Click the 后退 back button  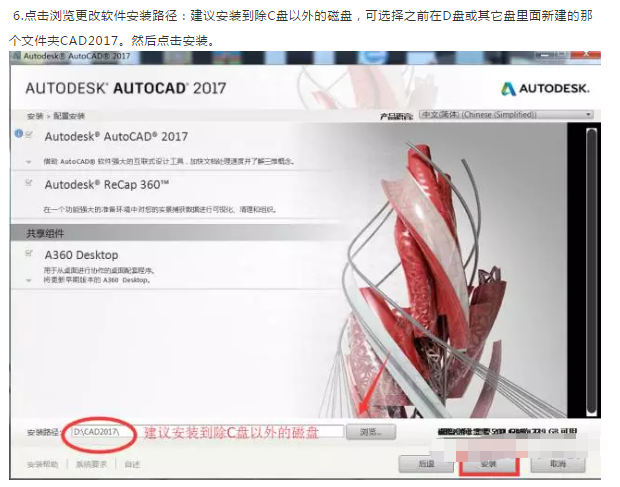426,463
